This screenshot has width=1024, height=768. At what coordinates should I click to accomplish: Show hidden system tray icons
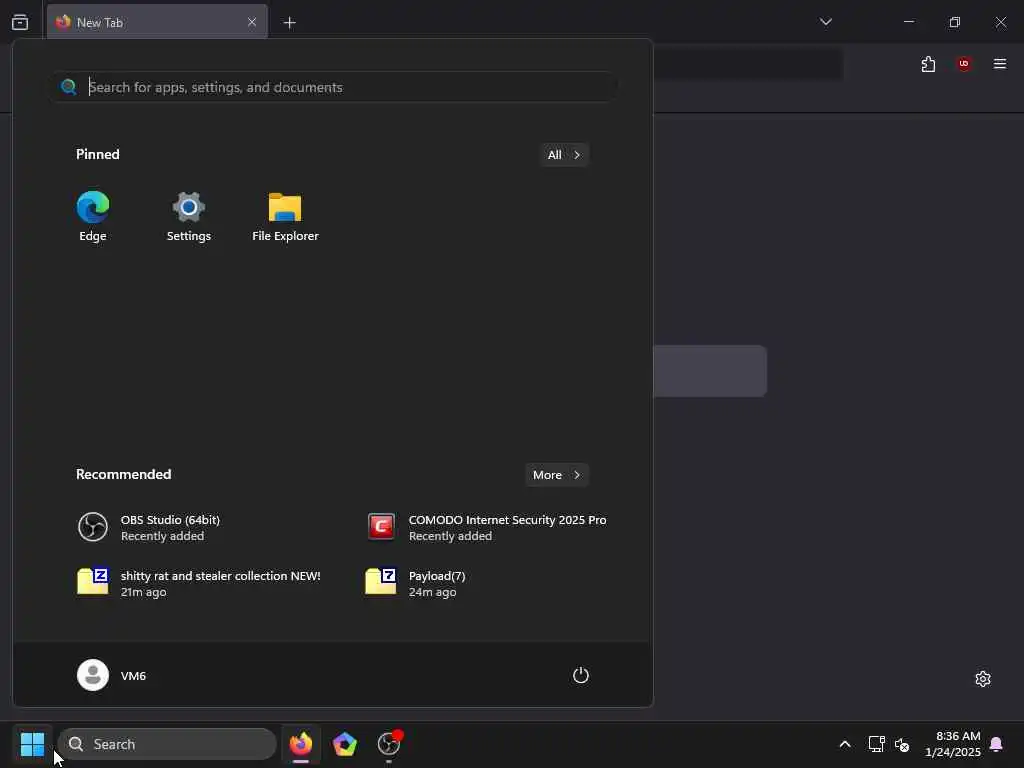click(844, 744)
